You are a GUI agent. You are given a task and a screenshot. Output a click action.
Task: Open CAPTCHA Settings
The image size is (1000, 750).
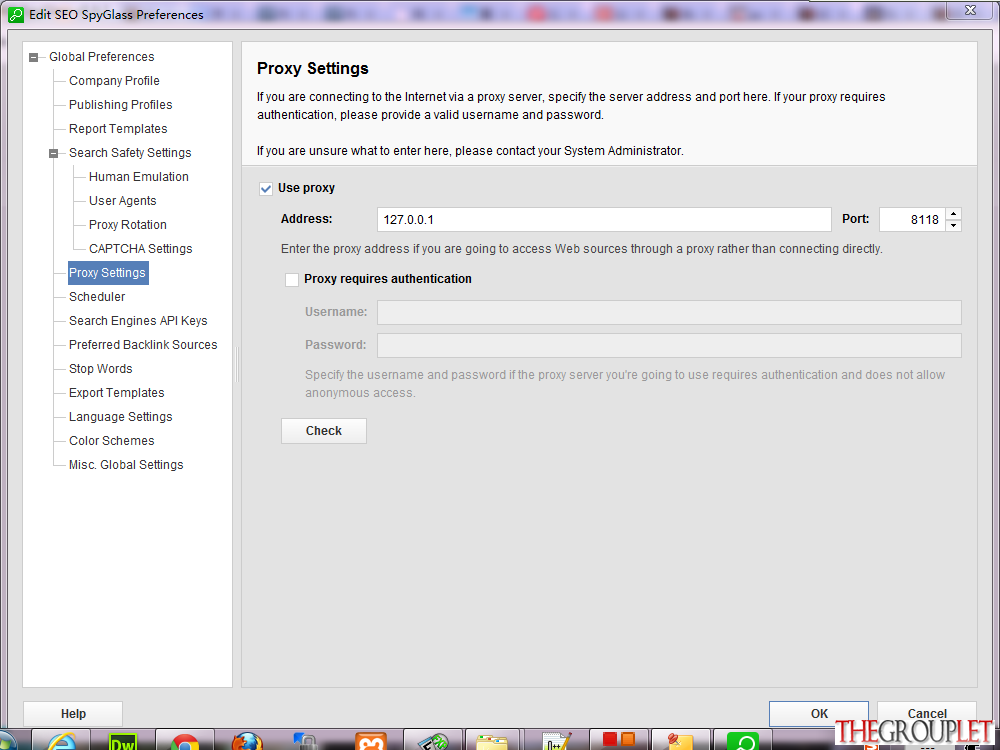[x=140, y=249]
